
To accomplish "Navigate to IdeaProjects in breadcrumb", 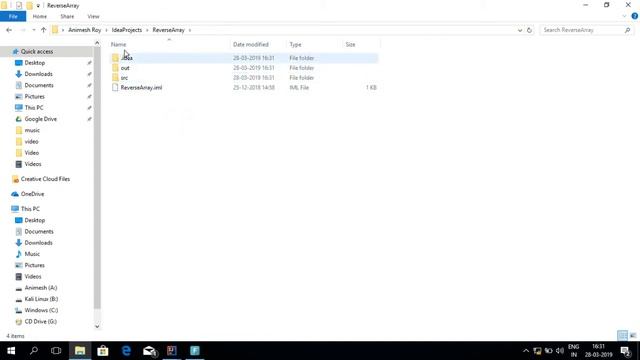I will [127, 30].
